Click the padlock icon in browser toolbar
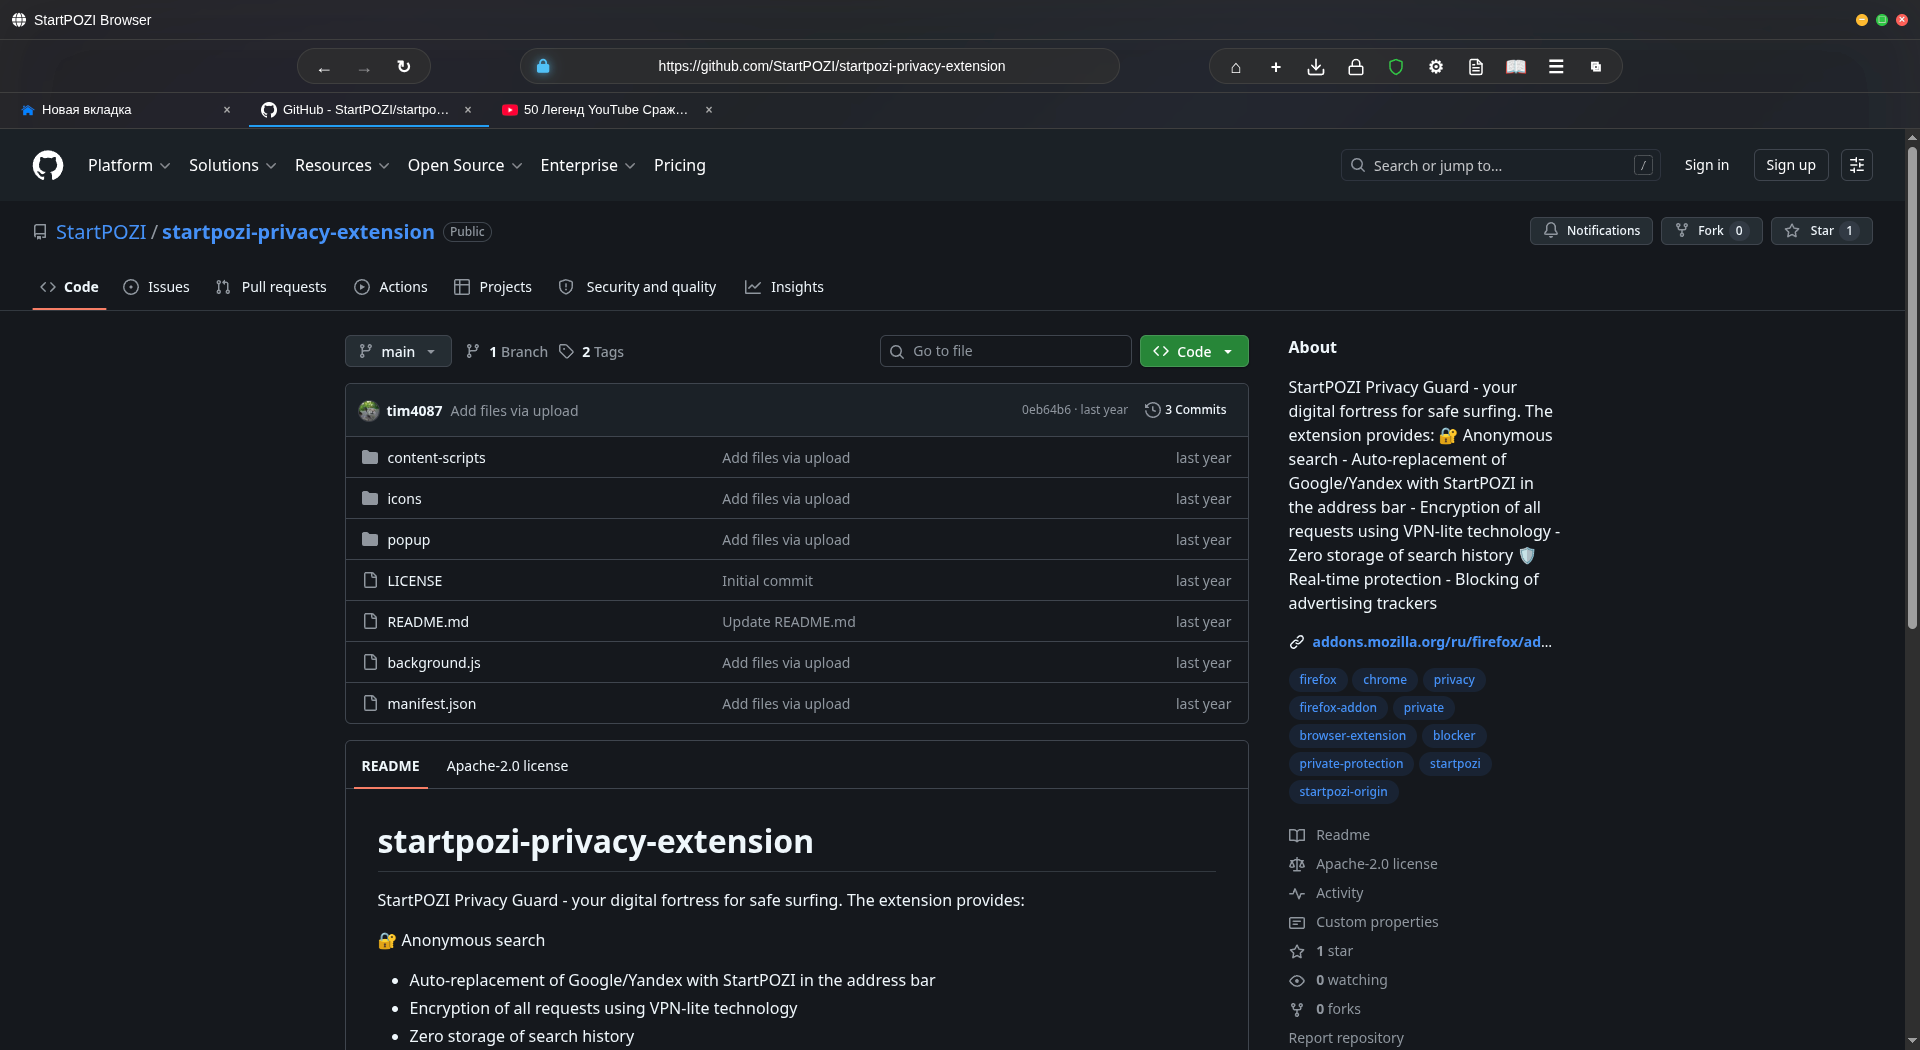 point(1356,67)
